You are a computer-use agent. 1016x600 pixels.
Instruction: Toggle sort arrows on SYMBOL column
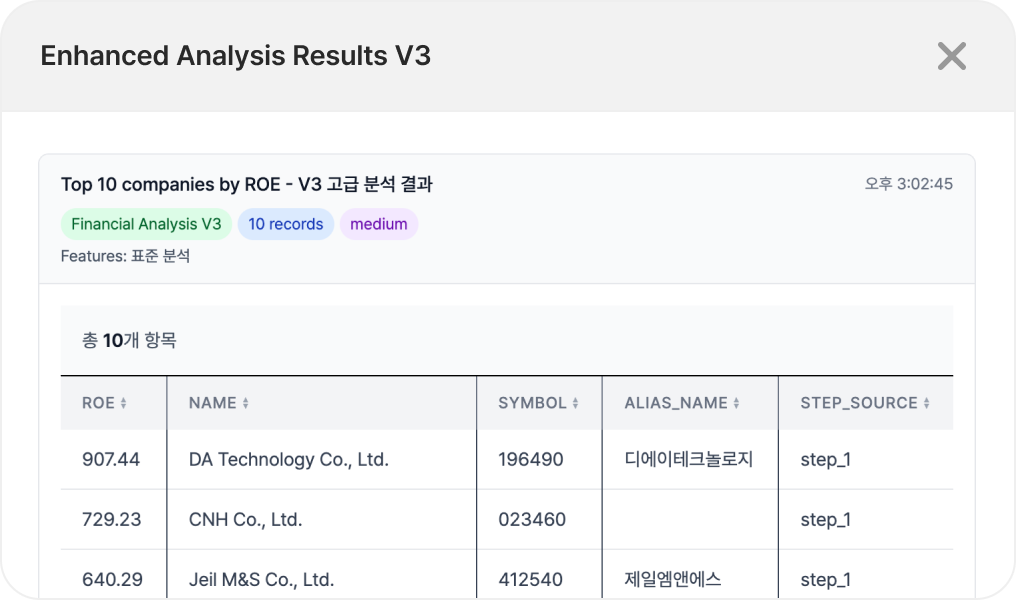point(576,404)
